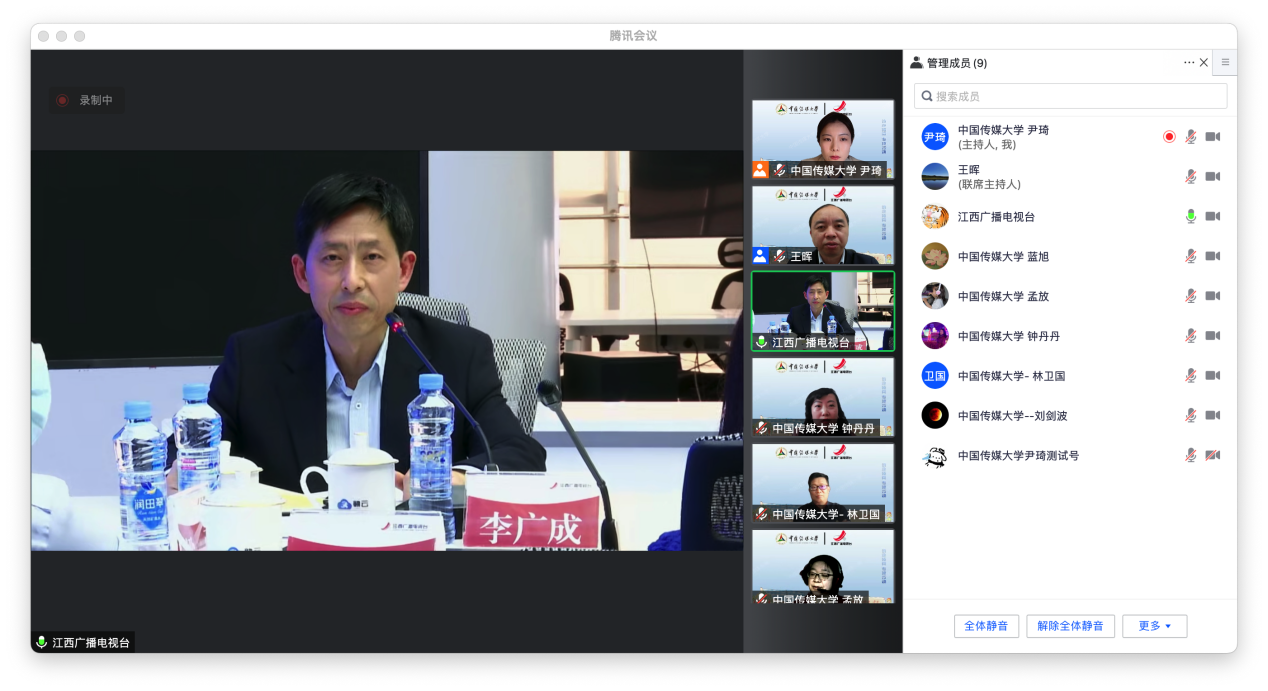The image size is (1268, 691).
Task: Select 中国传媒大学 钟丹丹 video thumbnail
Action: 822,396
